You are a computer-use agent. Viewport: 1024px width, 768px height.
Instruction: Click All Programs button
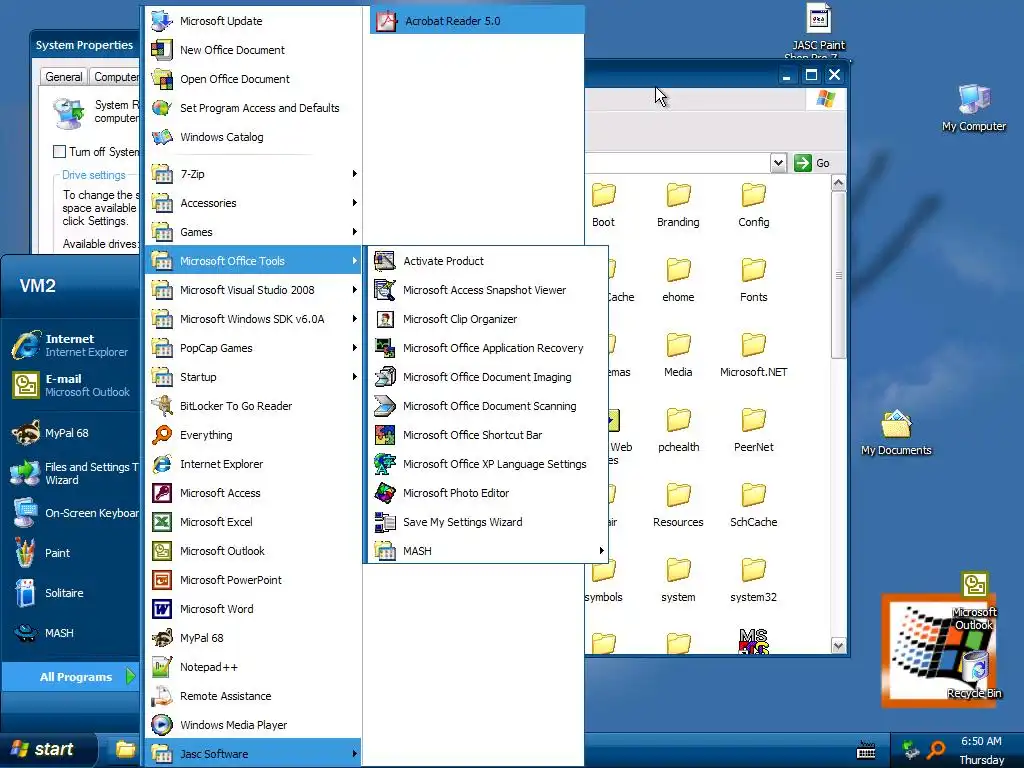click(x=71, y=677)
